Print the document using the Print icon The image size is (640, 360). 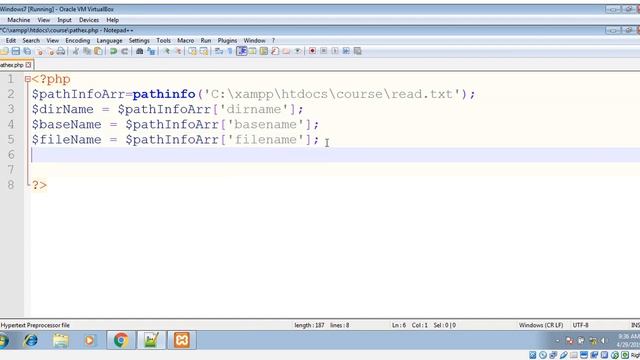pyautogui.click(x=61, y=51)
